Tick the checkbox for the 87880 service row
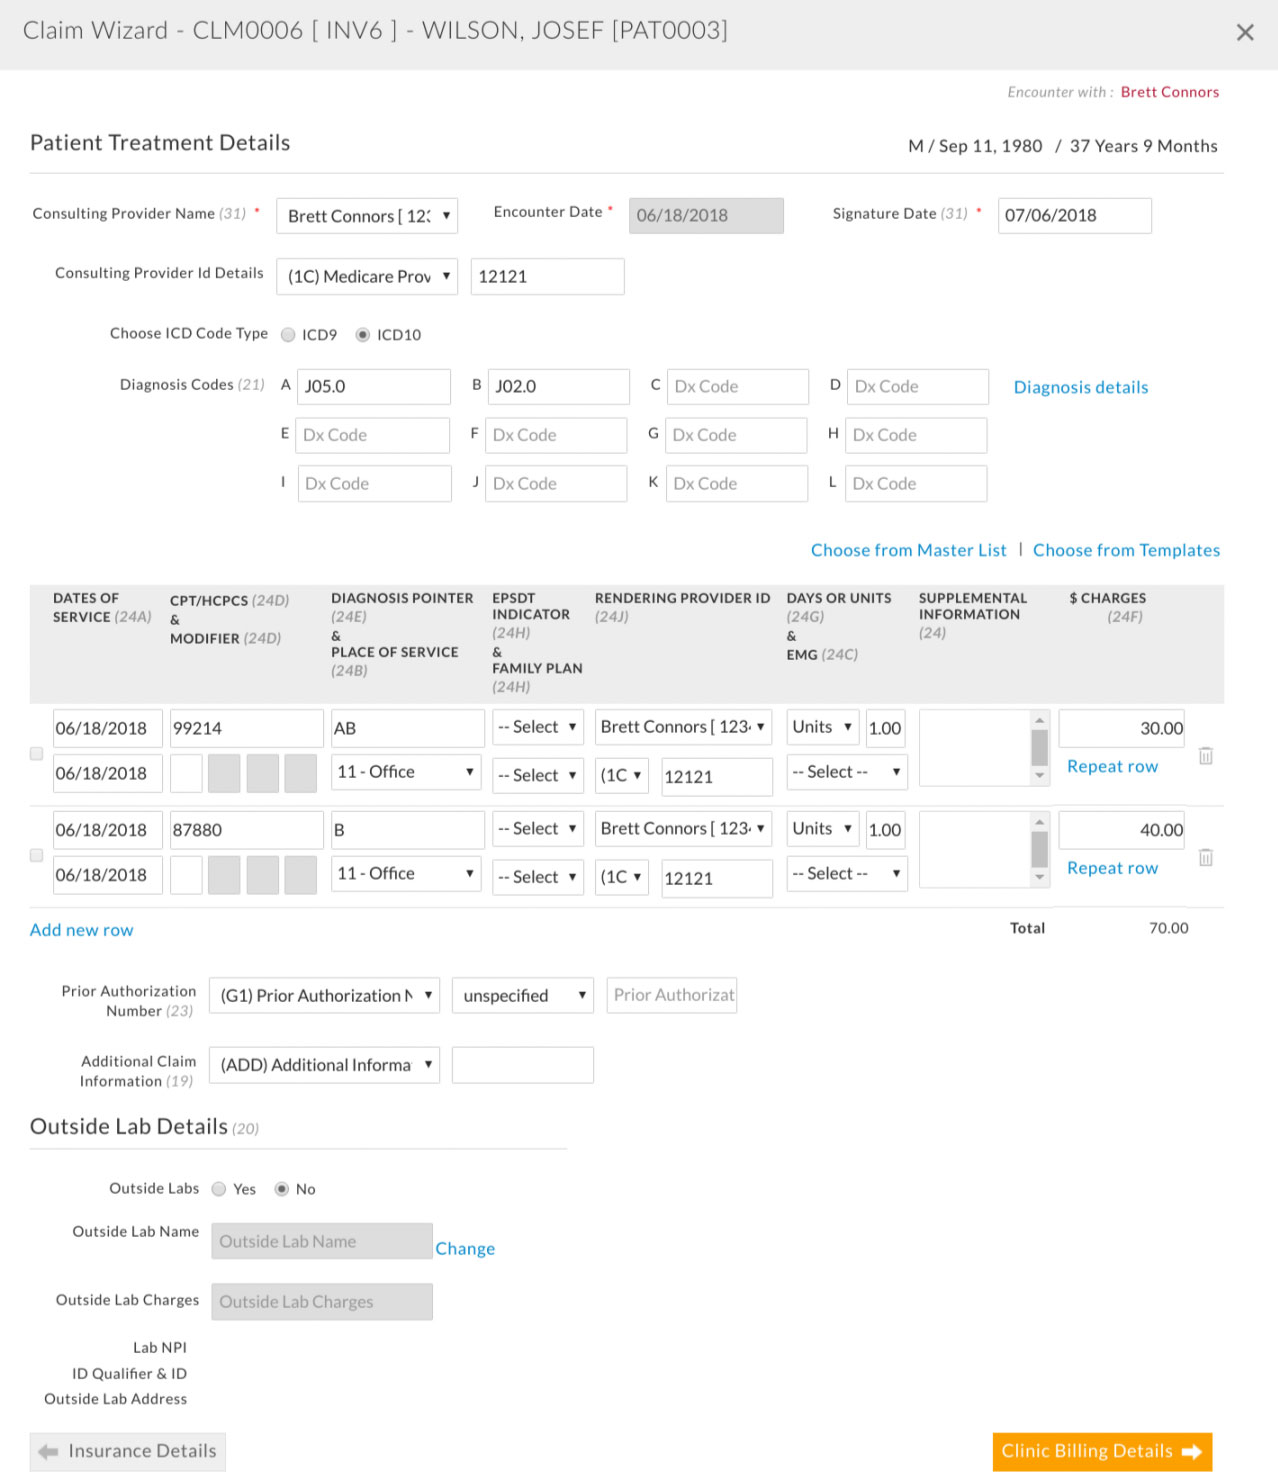This screenshot has width=1278, height=1482. (x=37, y=856)
